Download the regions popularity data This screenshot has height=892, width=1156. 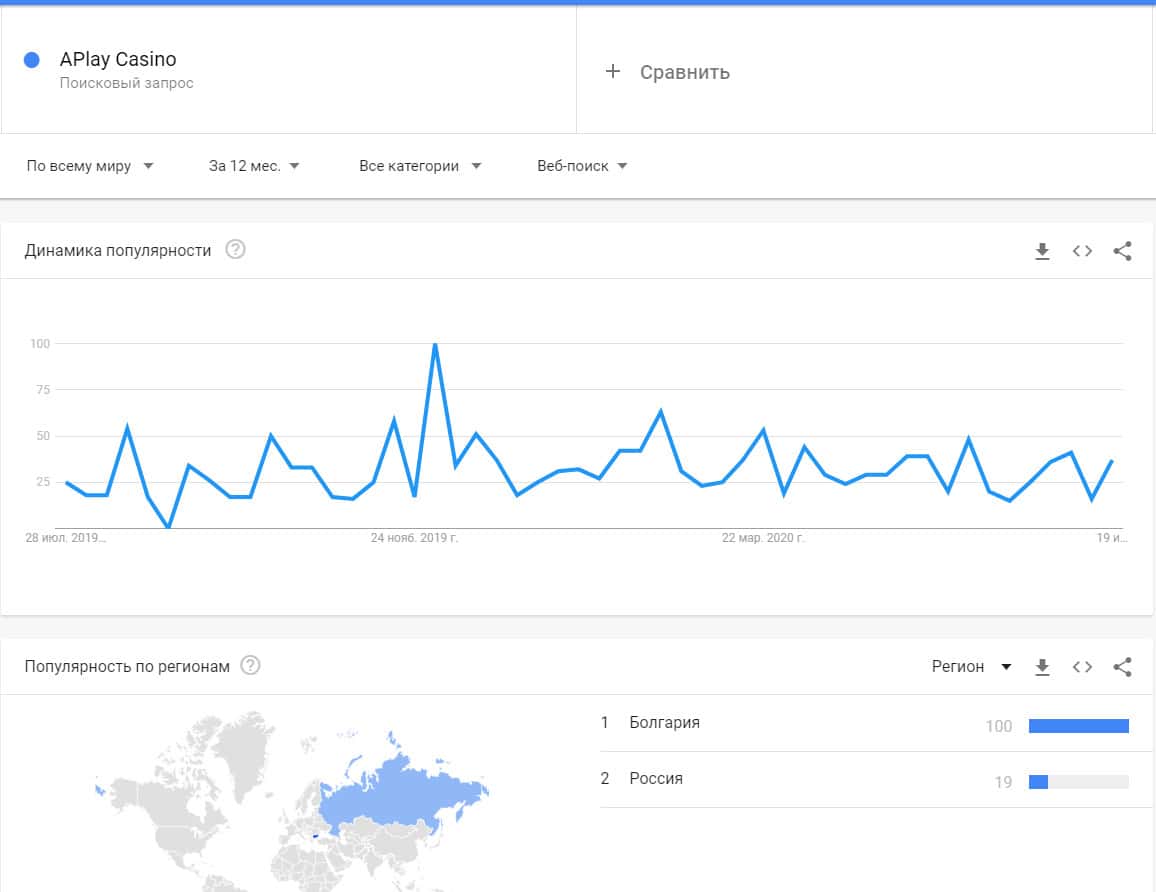pos(1042,667)
